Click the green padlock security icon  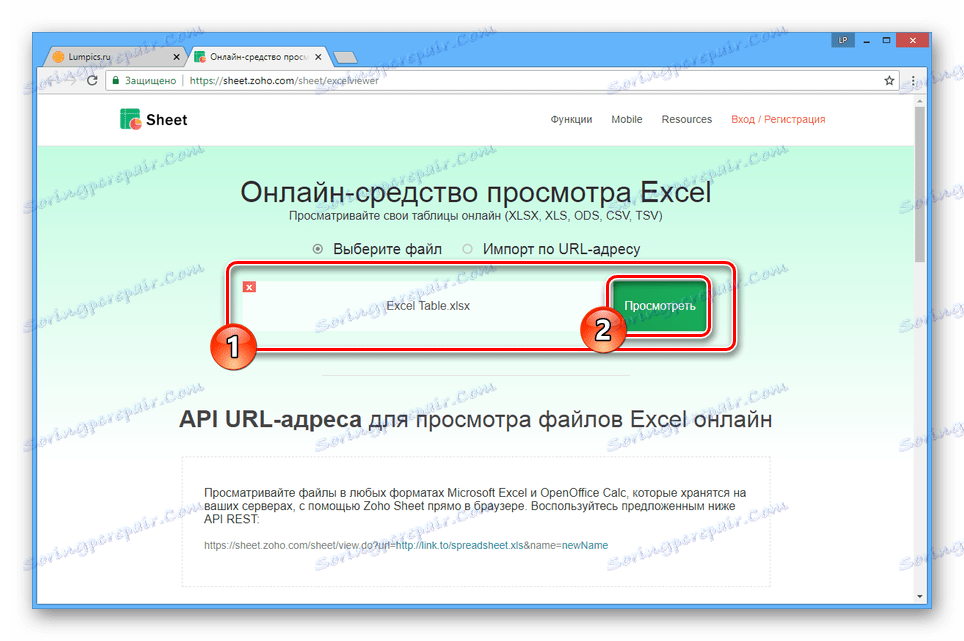pyautogui.click(x=114, y=81)
